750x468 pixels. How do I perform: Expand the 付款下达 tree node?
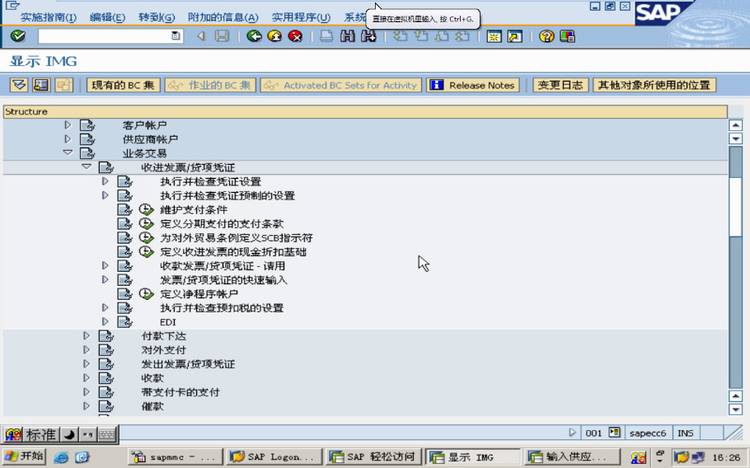coord(87,336)
